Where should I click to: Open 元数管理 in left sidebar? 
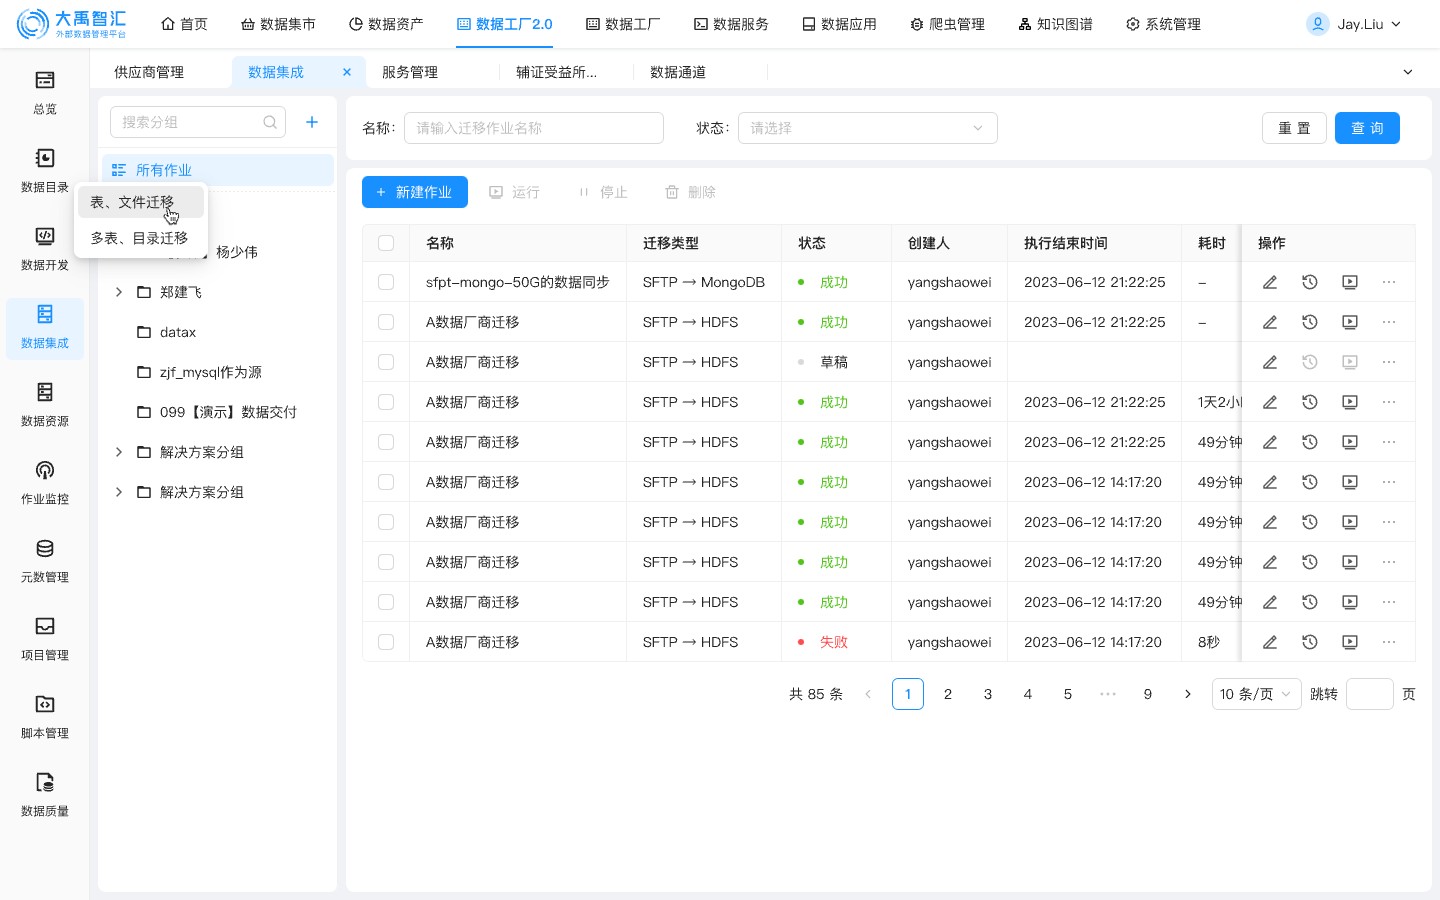pos(45,561)
